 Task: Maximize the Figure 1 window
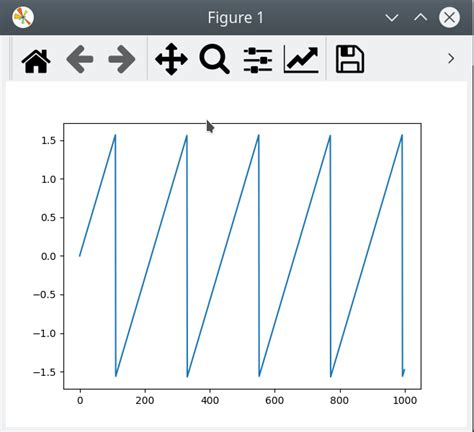tap(420, 17)
